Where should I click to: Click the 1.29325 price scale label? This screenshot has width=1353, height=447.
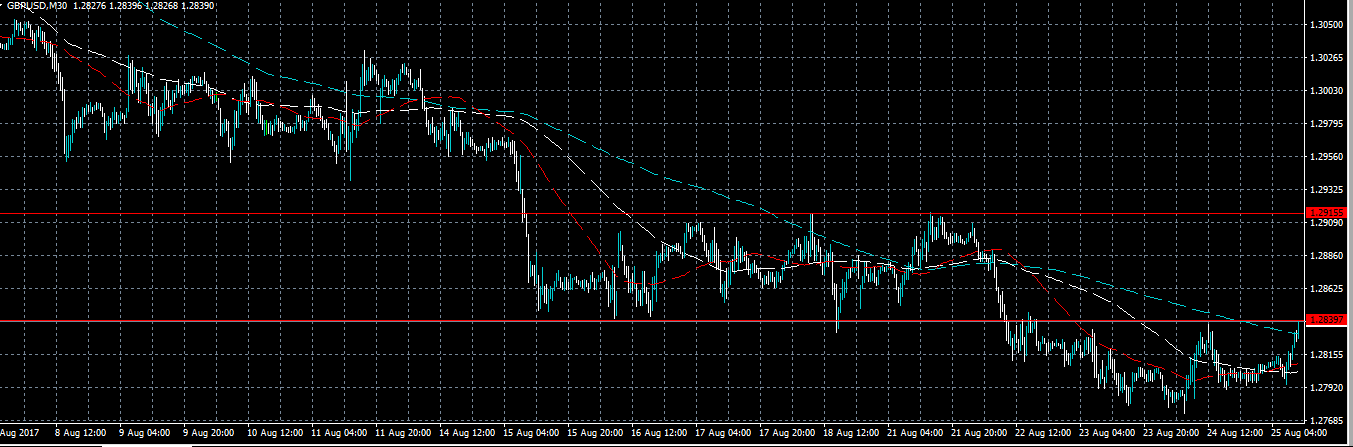1327,189
